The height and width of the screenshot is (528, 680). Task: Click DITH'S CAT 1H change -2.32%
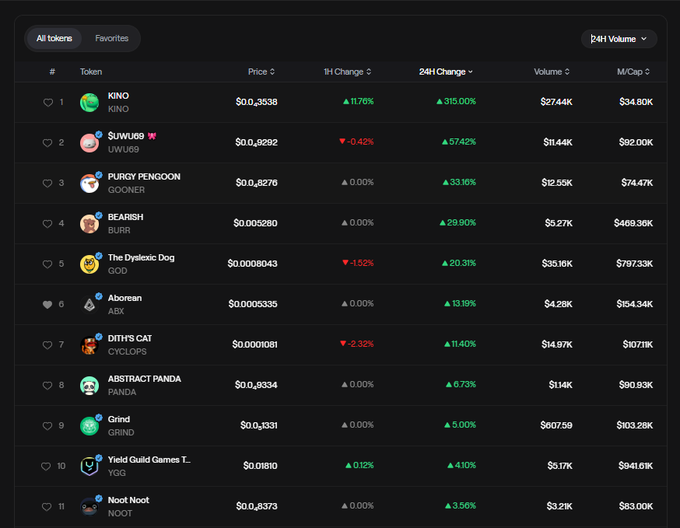[x=357, y=344]
